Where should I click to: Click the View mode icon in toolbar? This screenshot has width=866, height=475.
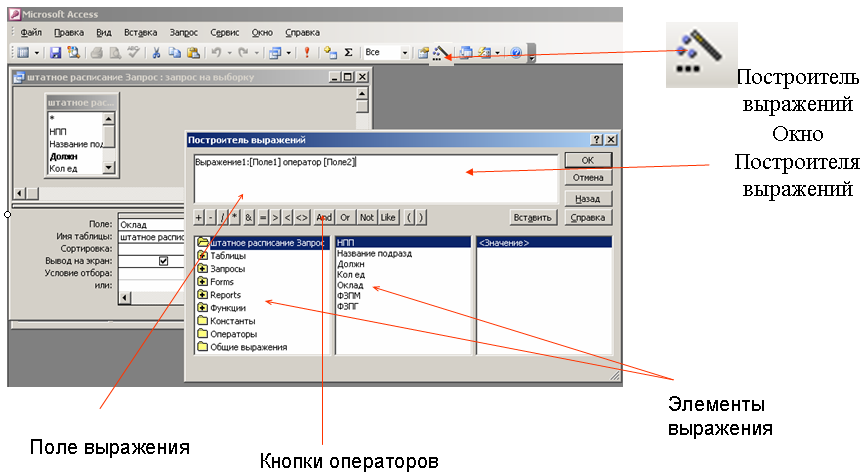23,52
